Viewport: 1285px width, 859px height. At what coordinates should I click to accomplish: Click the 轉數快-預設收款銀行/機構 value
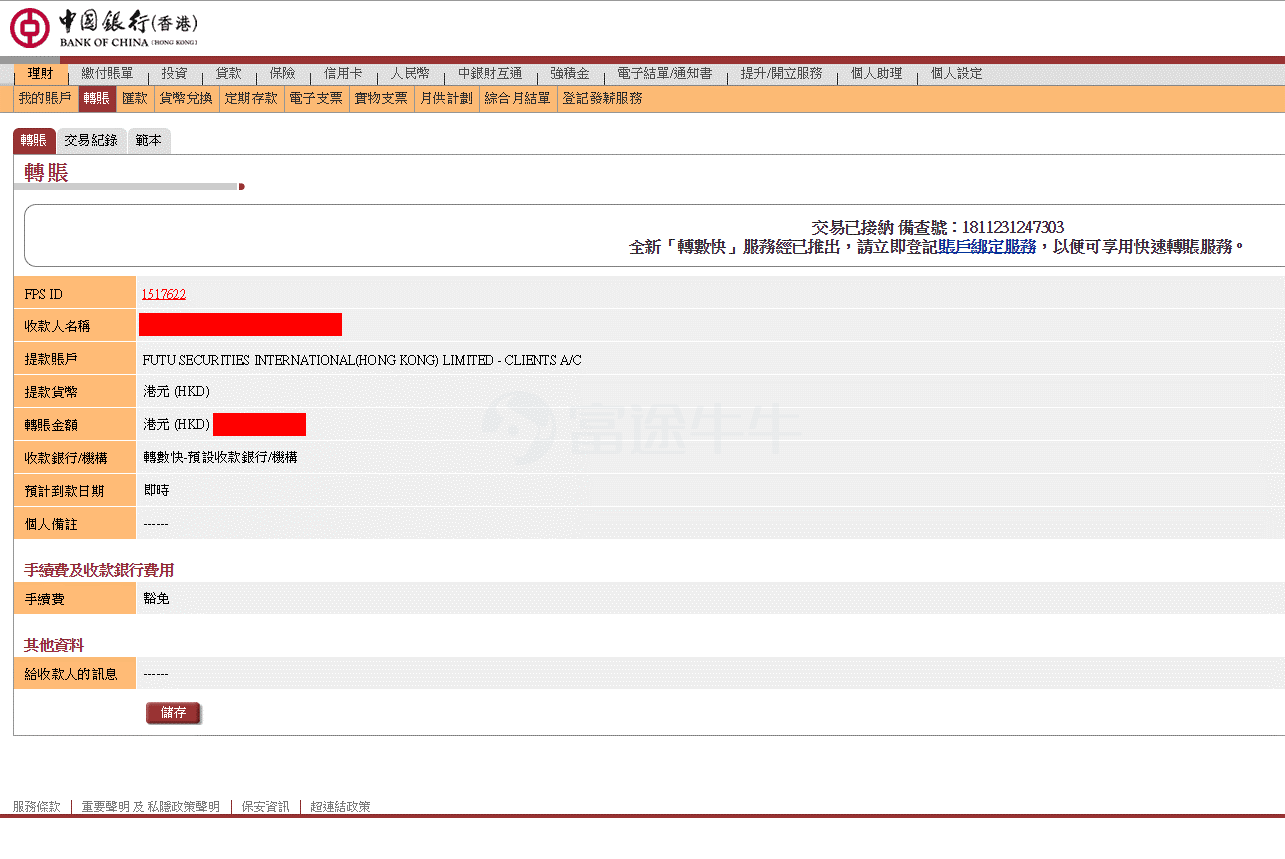point(220,457)
